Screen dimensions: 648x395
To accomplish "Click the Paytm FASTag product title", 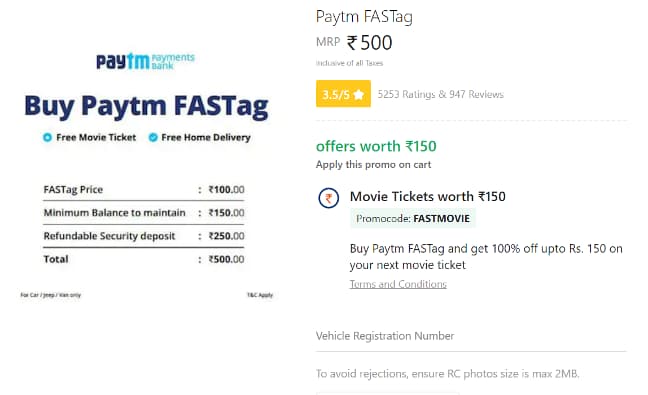I will [x=364, y=17].
